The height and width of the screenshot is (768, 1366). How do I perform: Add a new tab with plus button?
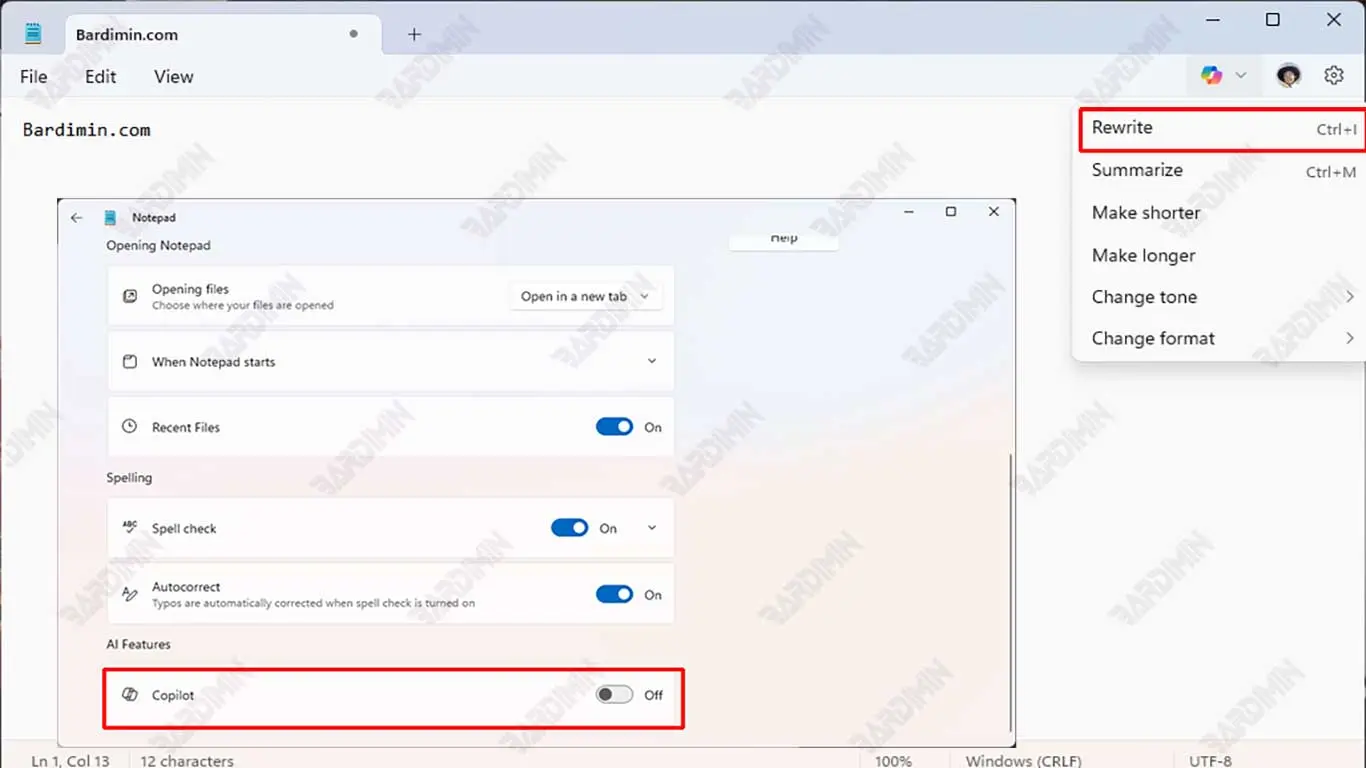[414, 34]
